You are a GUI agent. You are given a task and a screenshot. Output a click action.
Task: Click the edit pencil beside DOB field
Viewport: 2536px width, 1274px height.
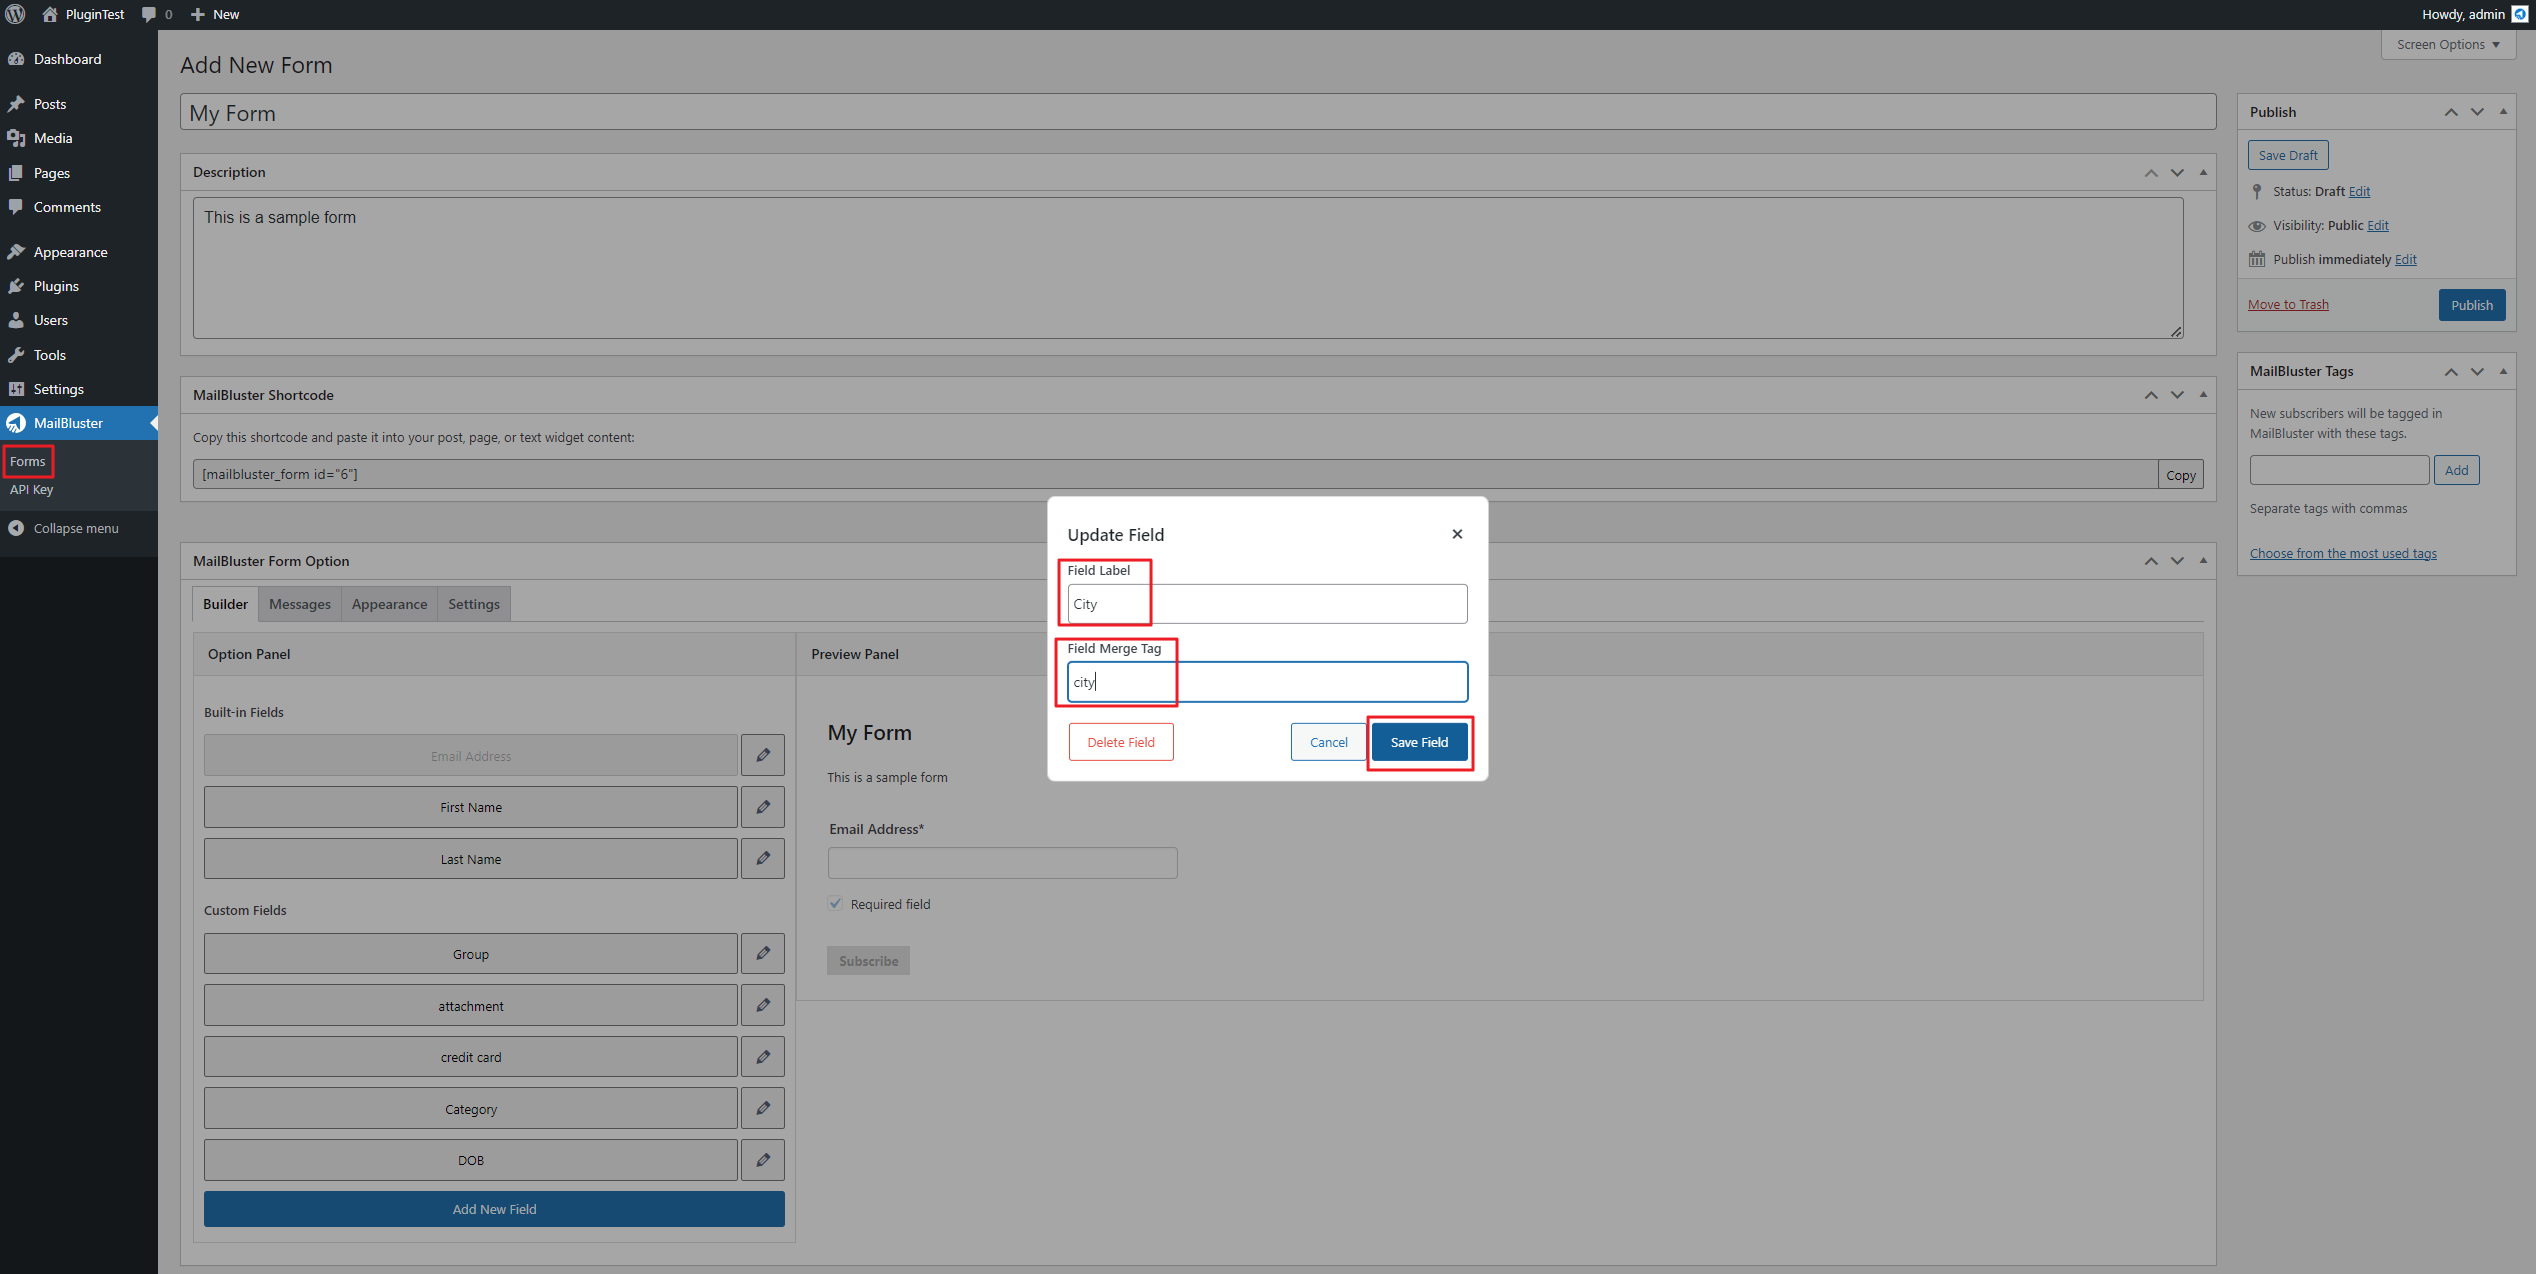click(x=763, y=1160)
